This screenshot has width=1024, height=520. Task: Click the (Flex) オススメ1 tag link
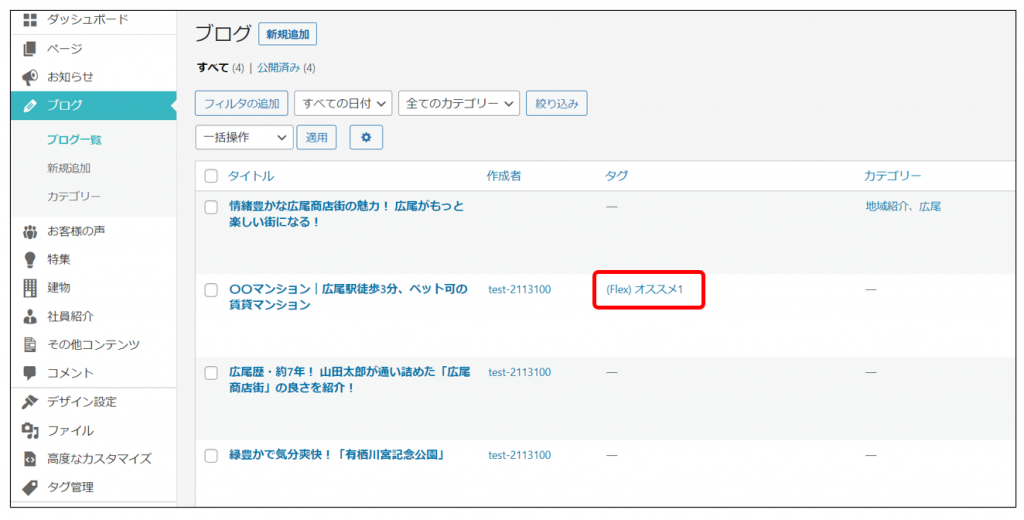click(x=644, y=289)
